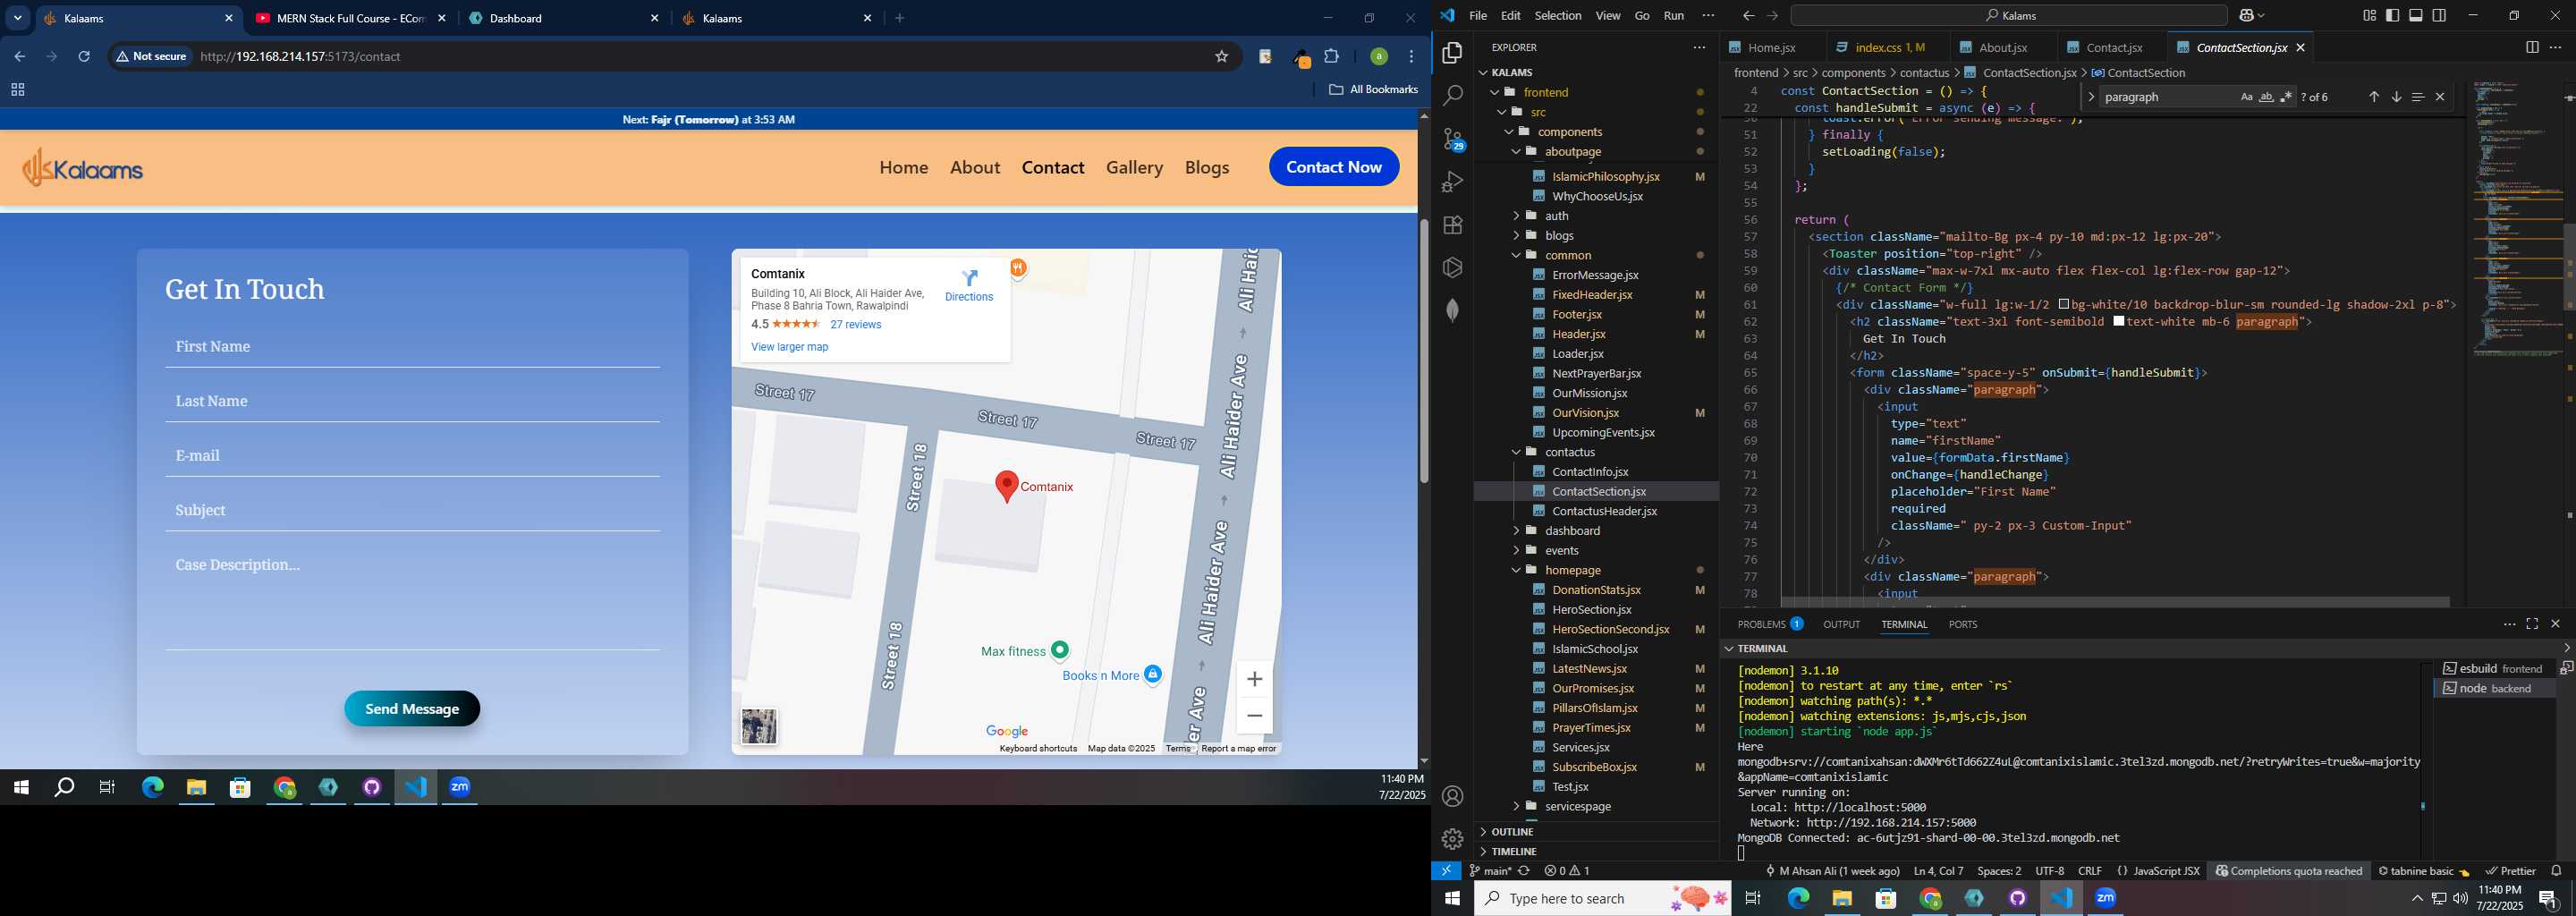Open the Selection menu in VS Code

[1557, 16]
